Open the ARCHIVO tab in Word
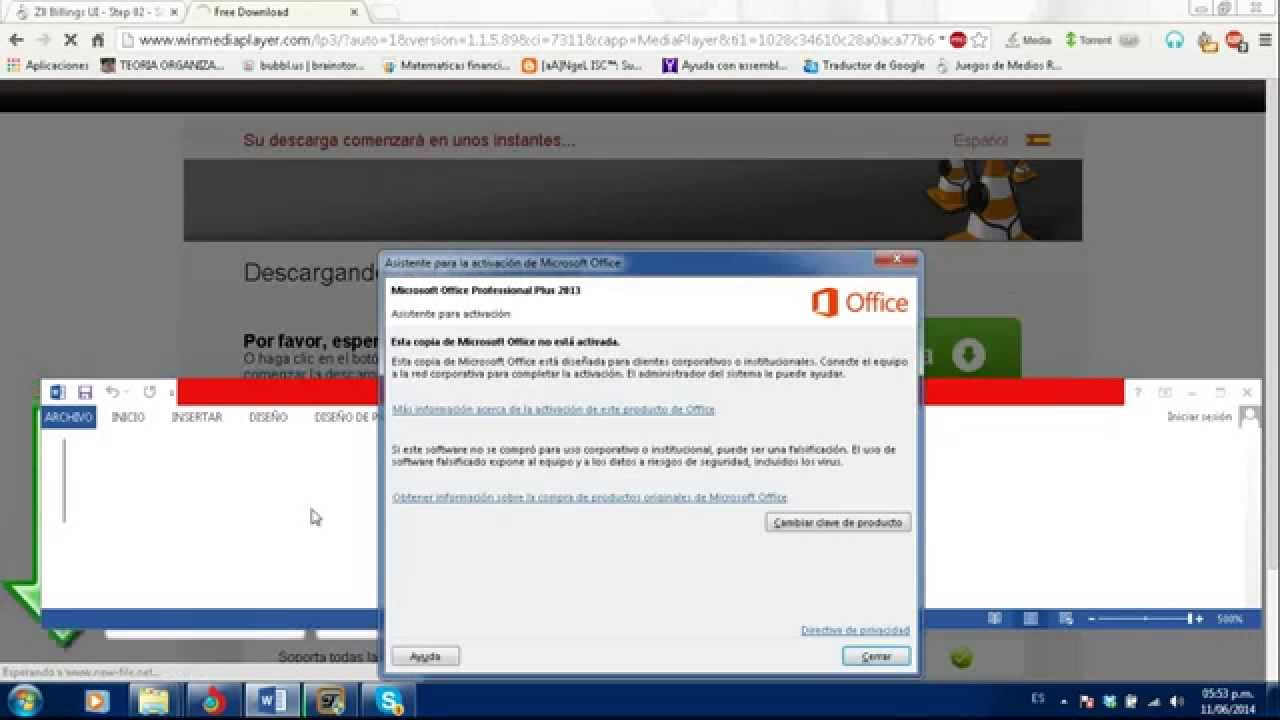This screenshot has height=720, width=1280. [69, 417]
